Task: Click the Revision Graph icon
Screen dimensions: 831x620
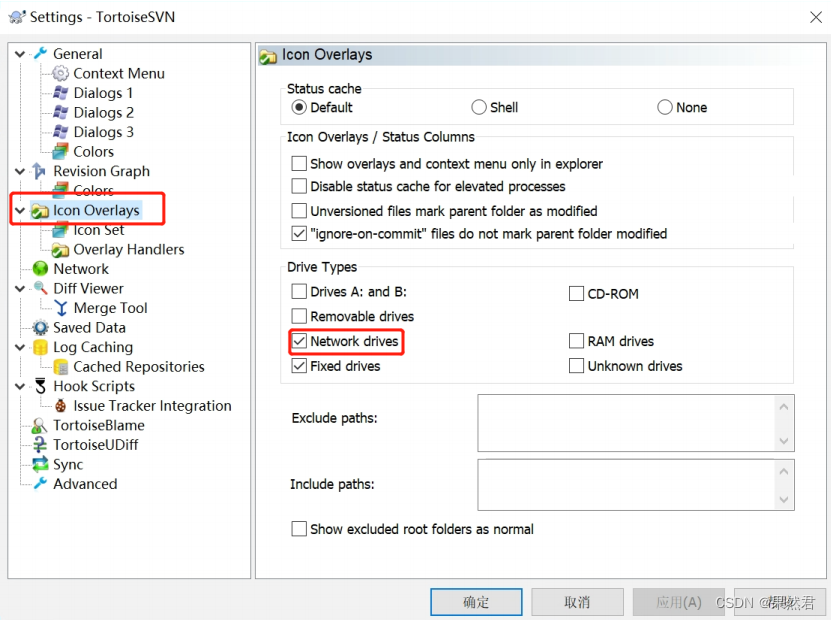Action: tap(40, 171)
